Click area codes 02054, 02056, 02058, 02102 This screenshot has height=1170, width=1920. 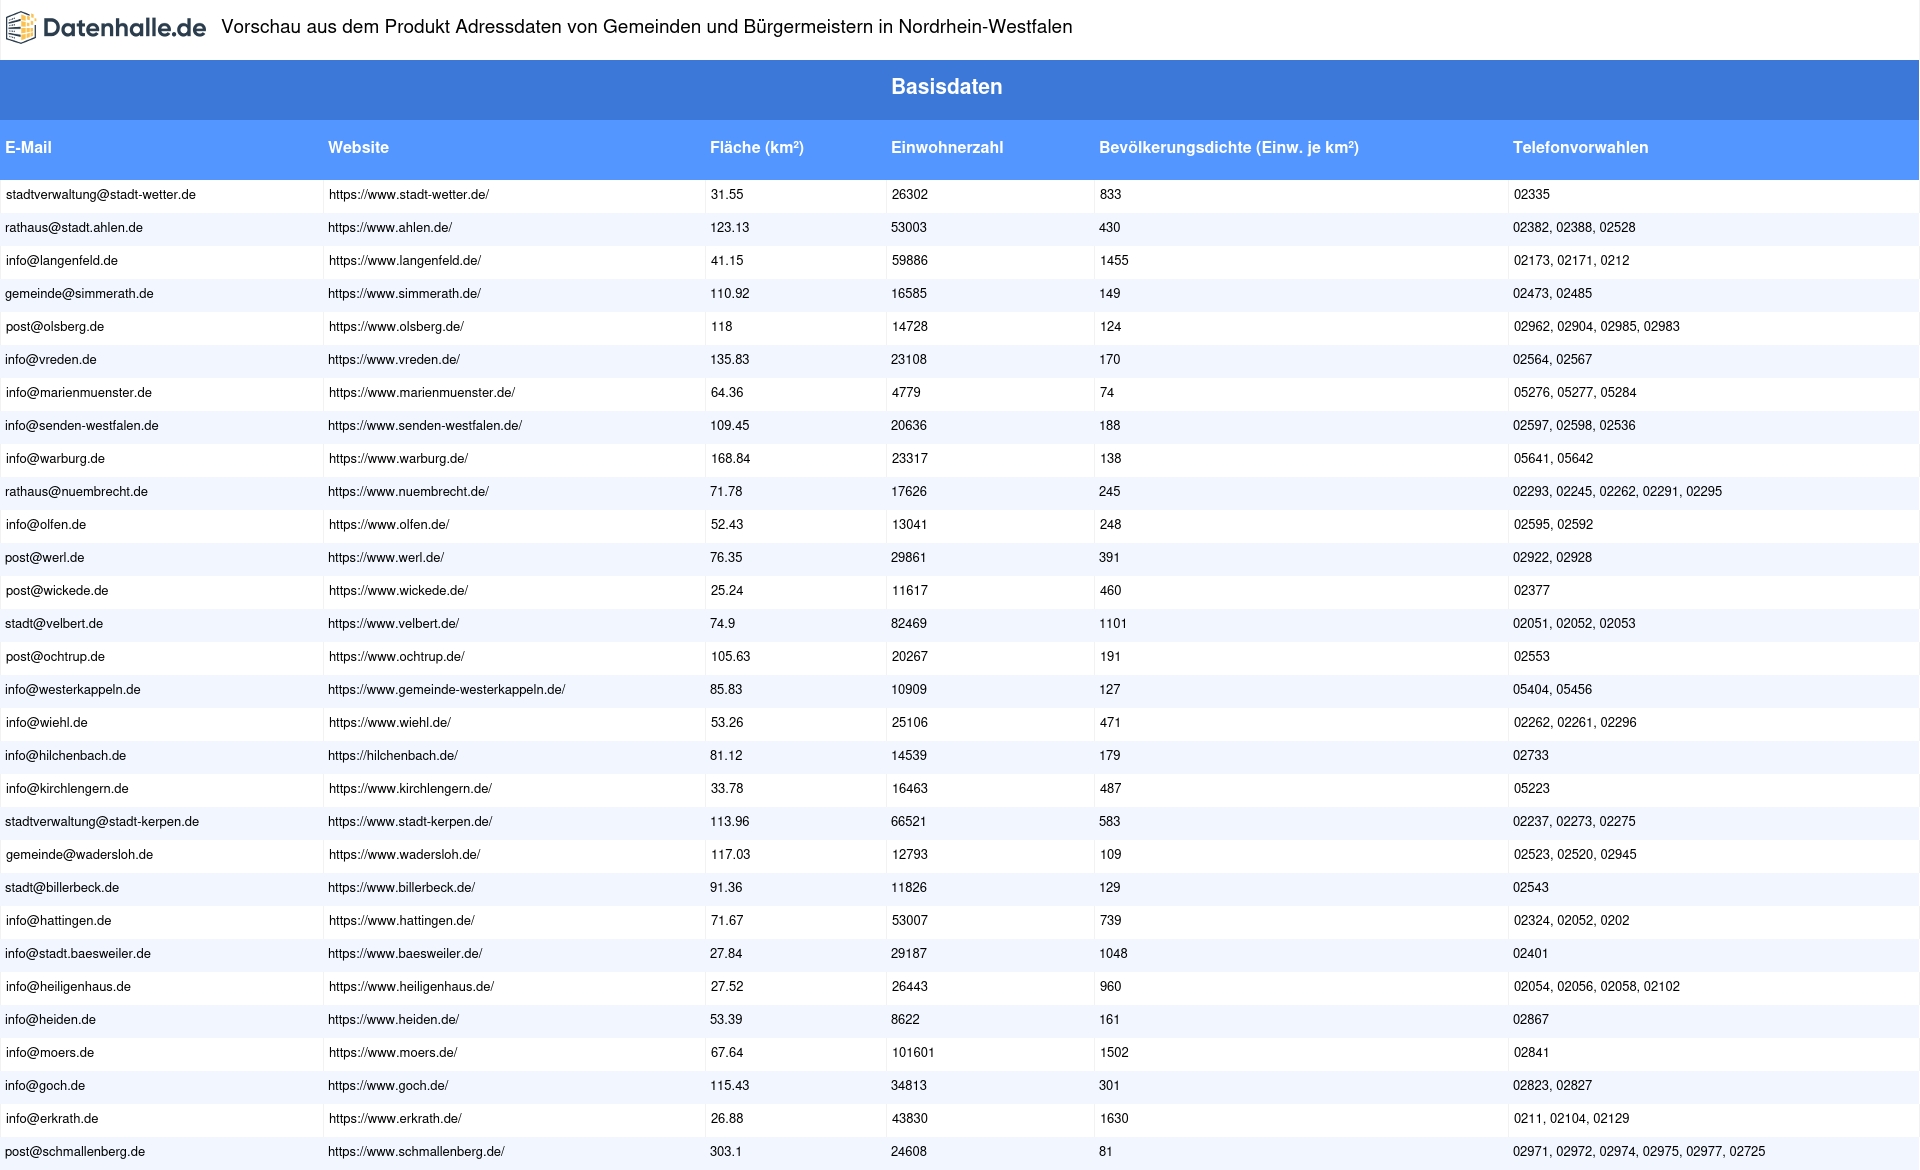[1597, 987]
